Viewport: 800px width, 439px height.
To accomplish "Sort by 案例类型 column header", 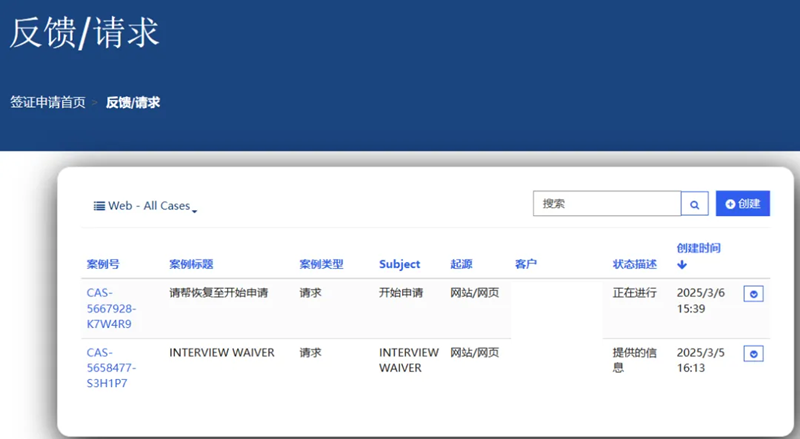I will pos(321,264).
